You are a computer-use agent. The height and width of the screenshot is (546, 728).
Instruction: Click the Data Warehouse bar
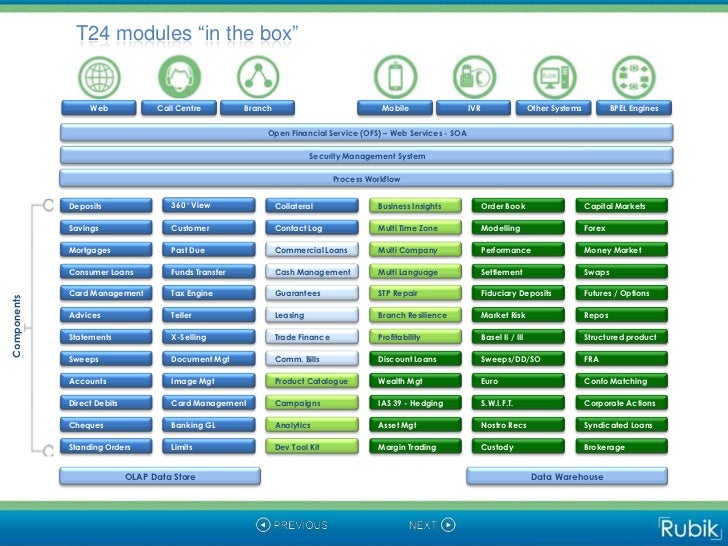coord(567,476)
